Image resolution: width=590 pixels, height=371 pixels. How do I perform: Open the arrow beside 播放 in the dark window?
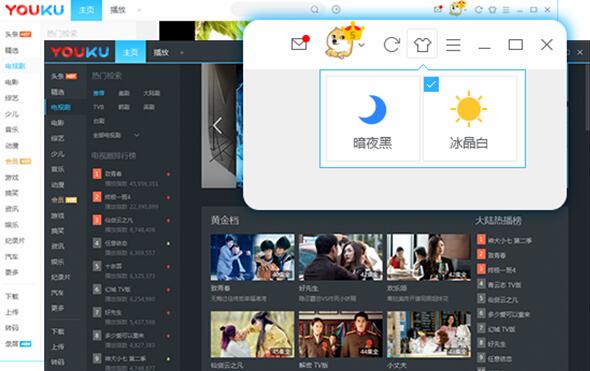182,52
